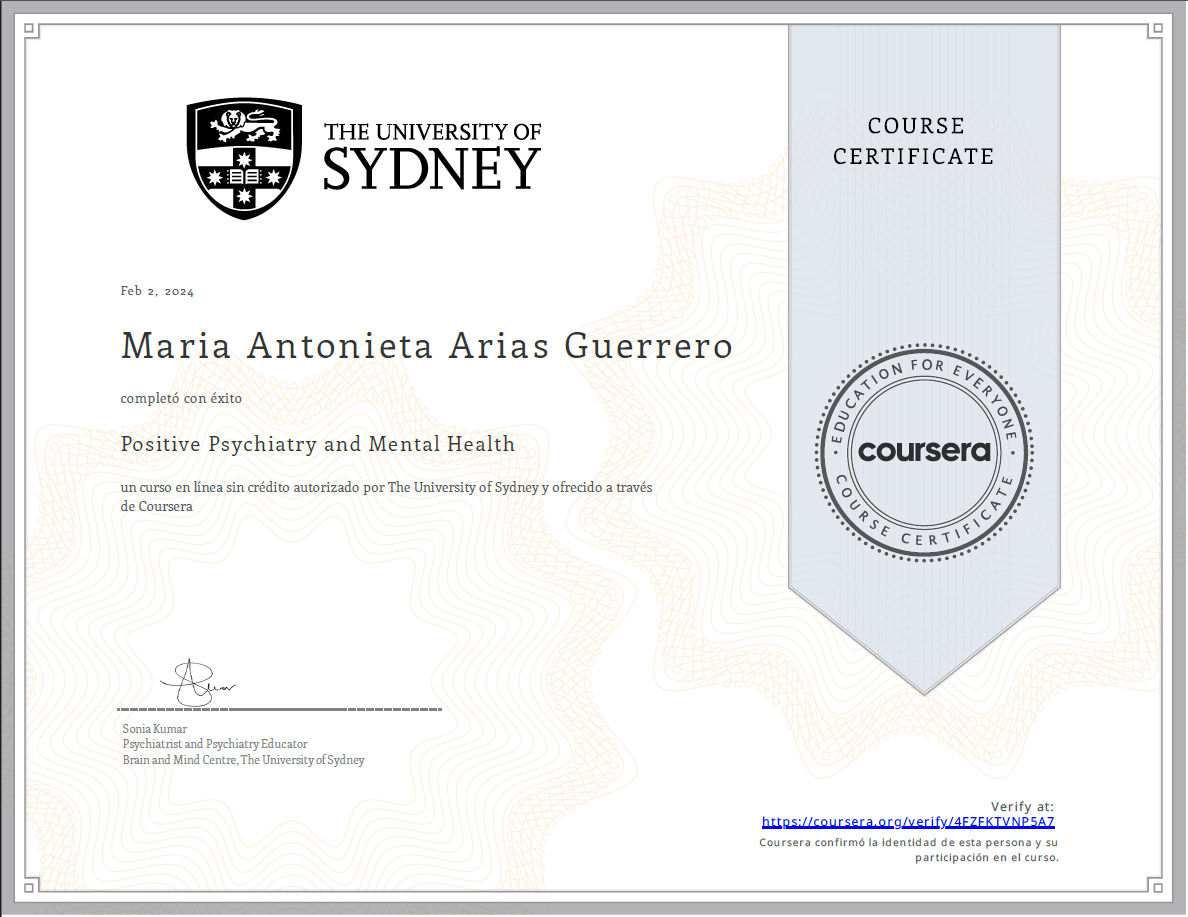
Task: Click the University of Sydney crest logo
Action: (244, 158)
